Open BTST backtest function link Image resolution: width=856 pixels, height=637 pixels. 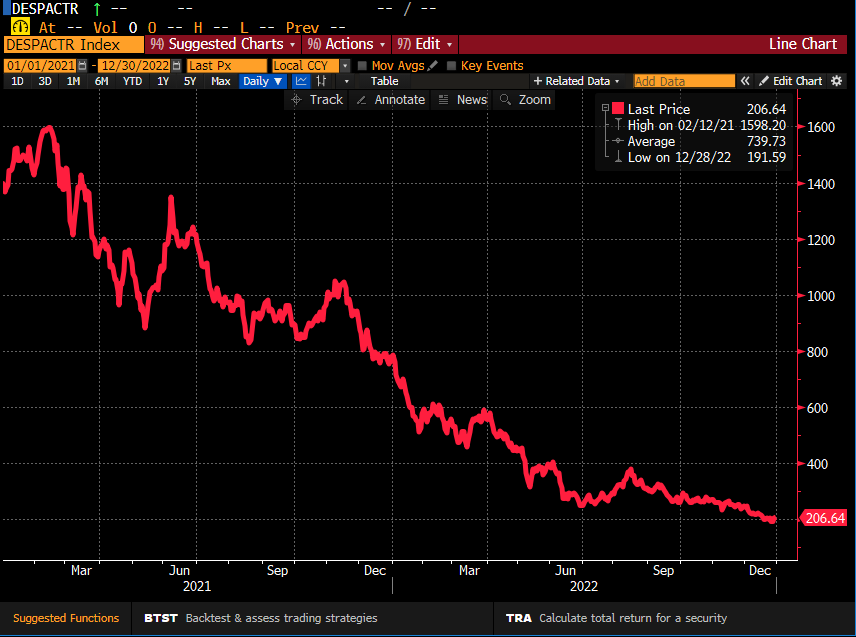(260, 618)
